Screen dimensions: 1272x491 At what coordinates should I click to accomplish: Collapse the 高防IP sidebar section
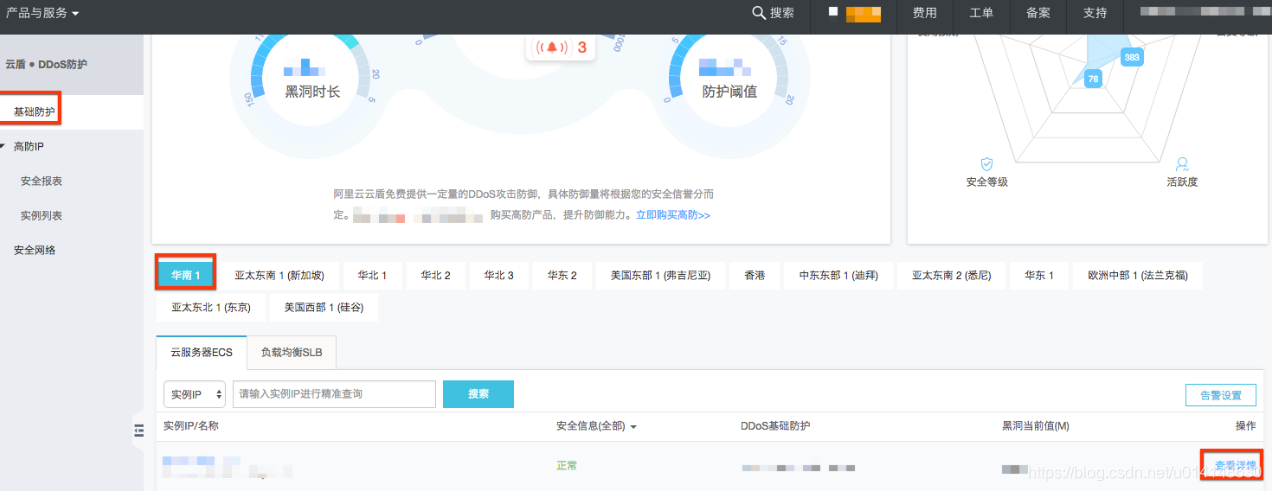point(4,146)
